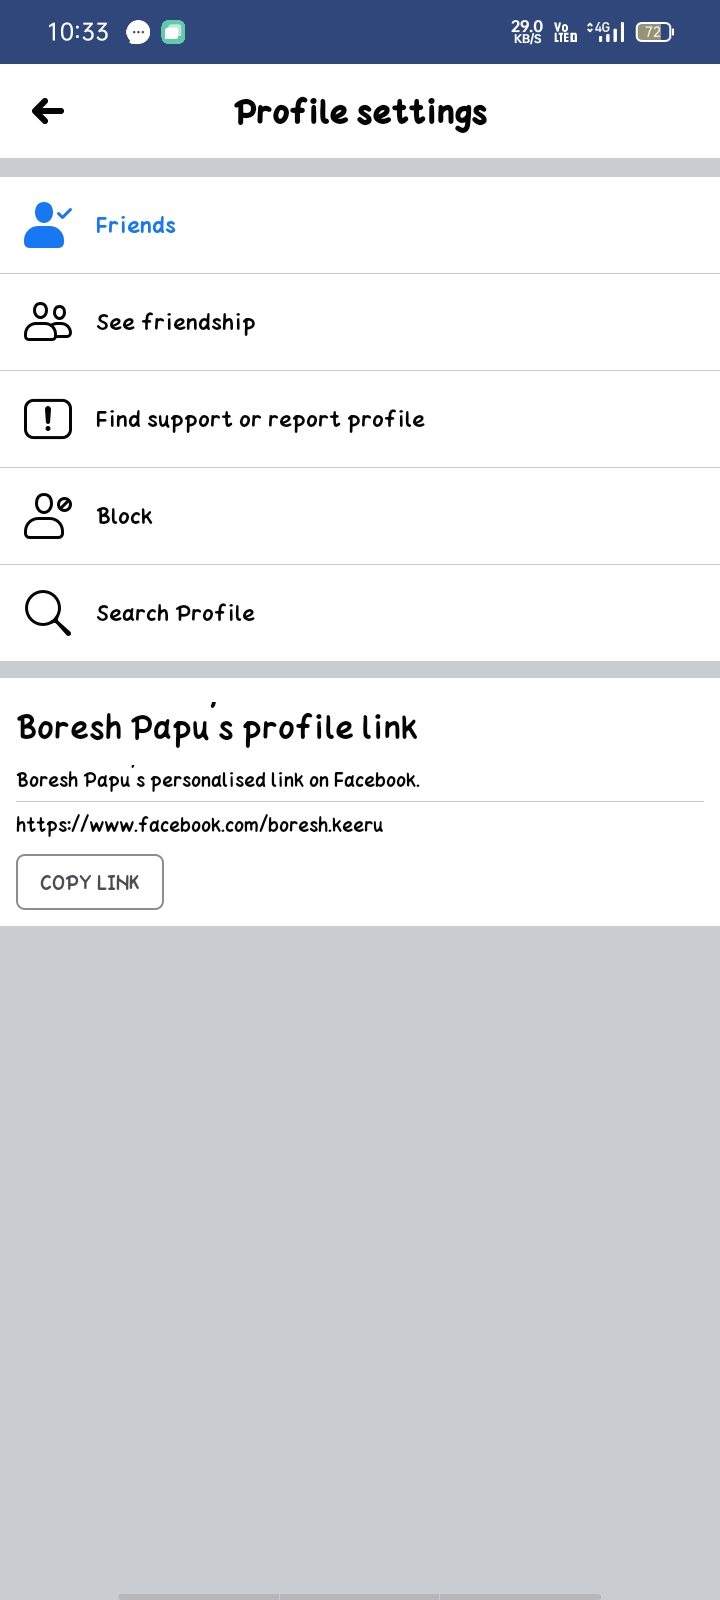
Task: Tap the See friendship people icon
Action: (x=47, y=322)
